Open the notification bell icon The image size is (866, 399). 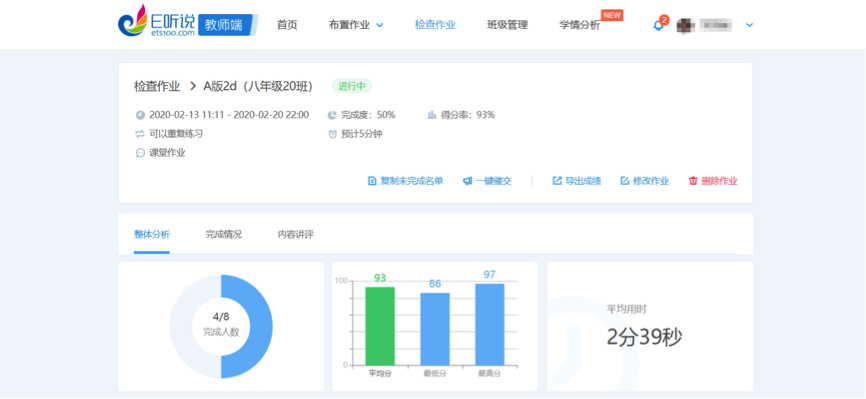tap(658, 25)
